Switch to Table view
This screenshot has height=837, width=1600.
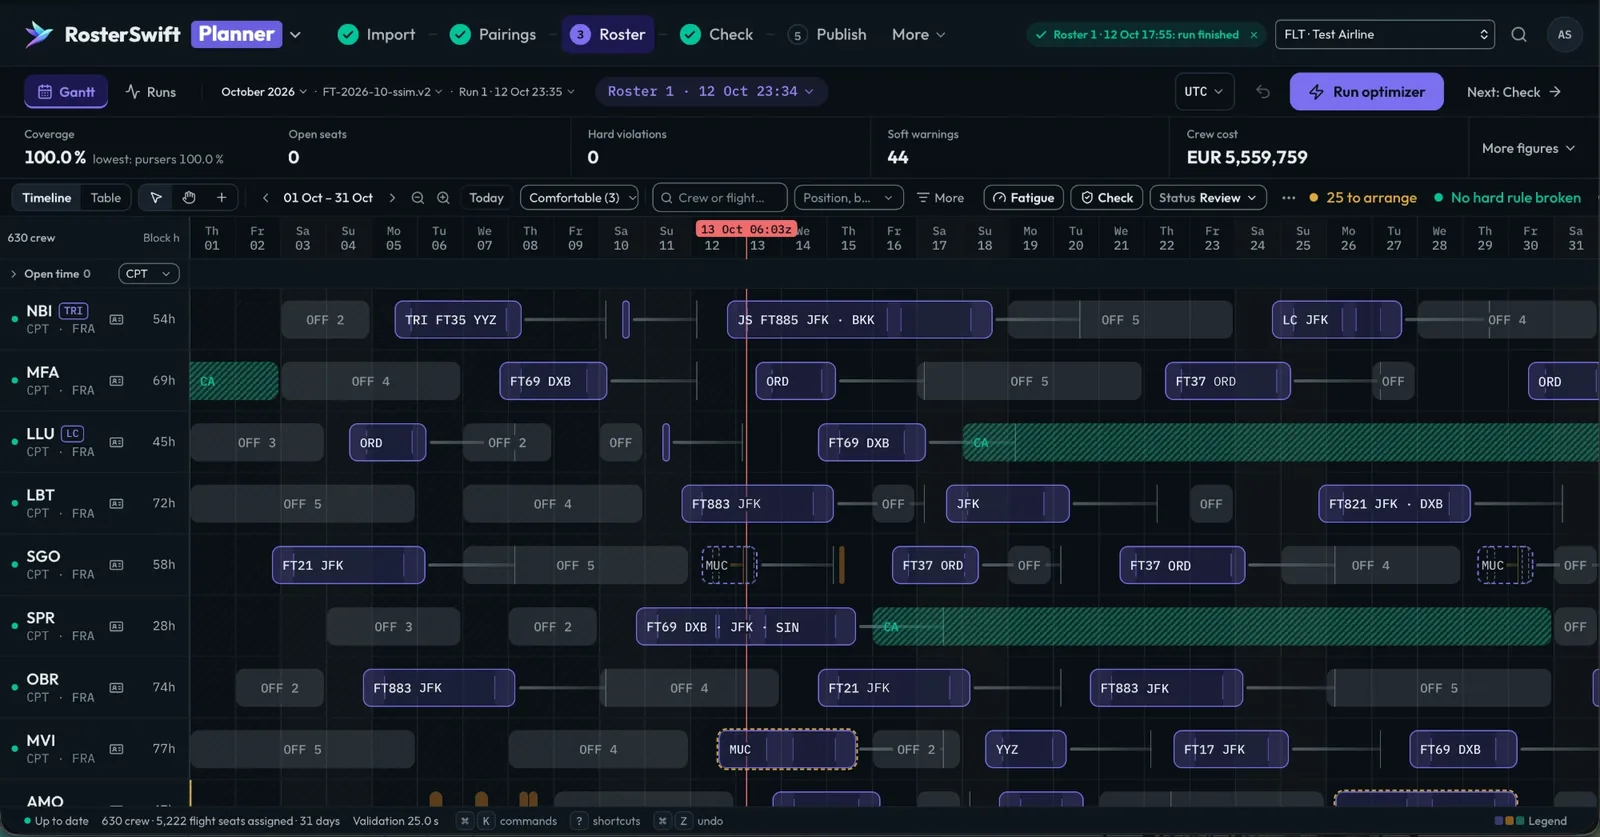click(x=106, y=198)
